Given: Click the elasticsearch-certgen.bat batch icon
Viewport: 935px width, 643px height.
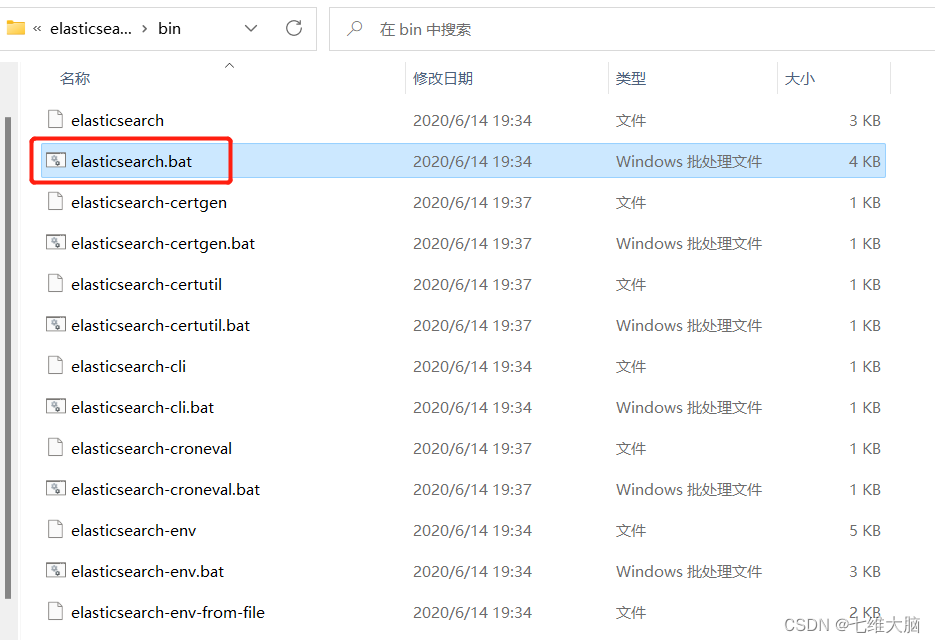Looking at the screenshot, I should (x=55, y=242).
